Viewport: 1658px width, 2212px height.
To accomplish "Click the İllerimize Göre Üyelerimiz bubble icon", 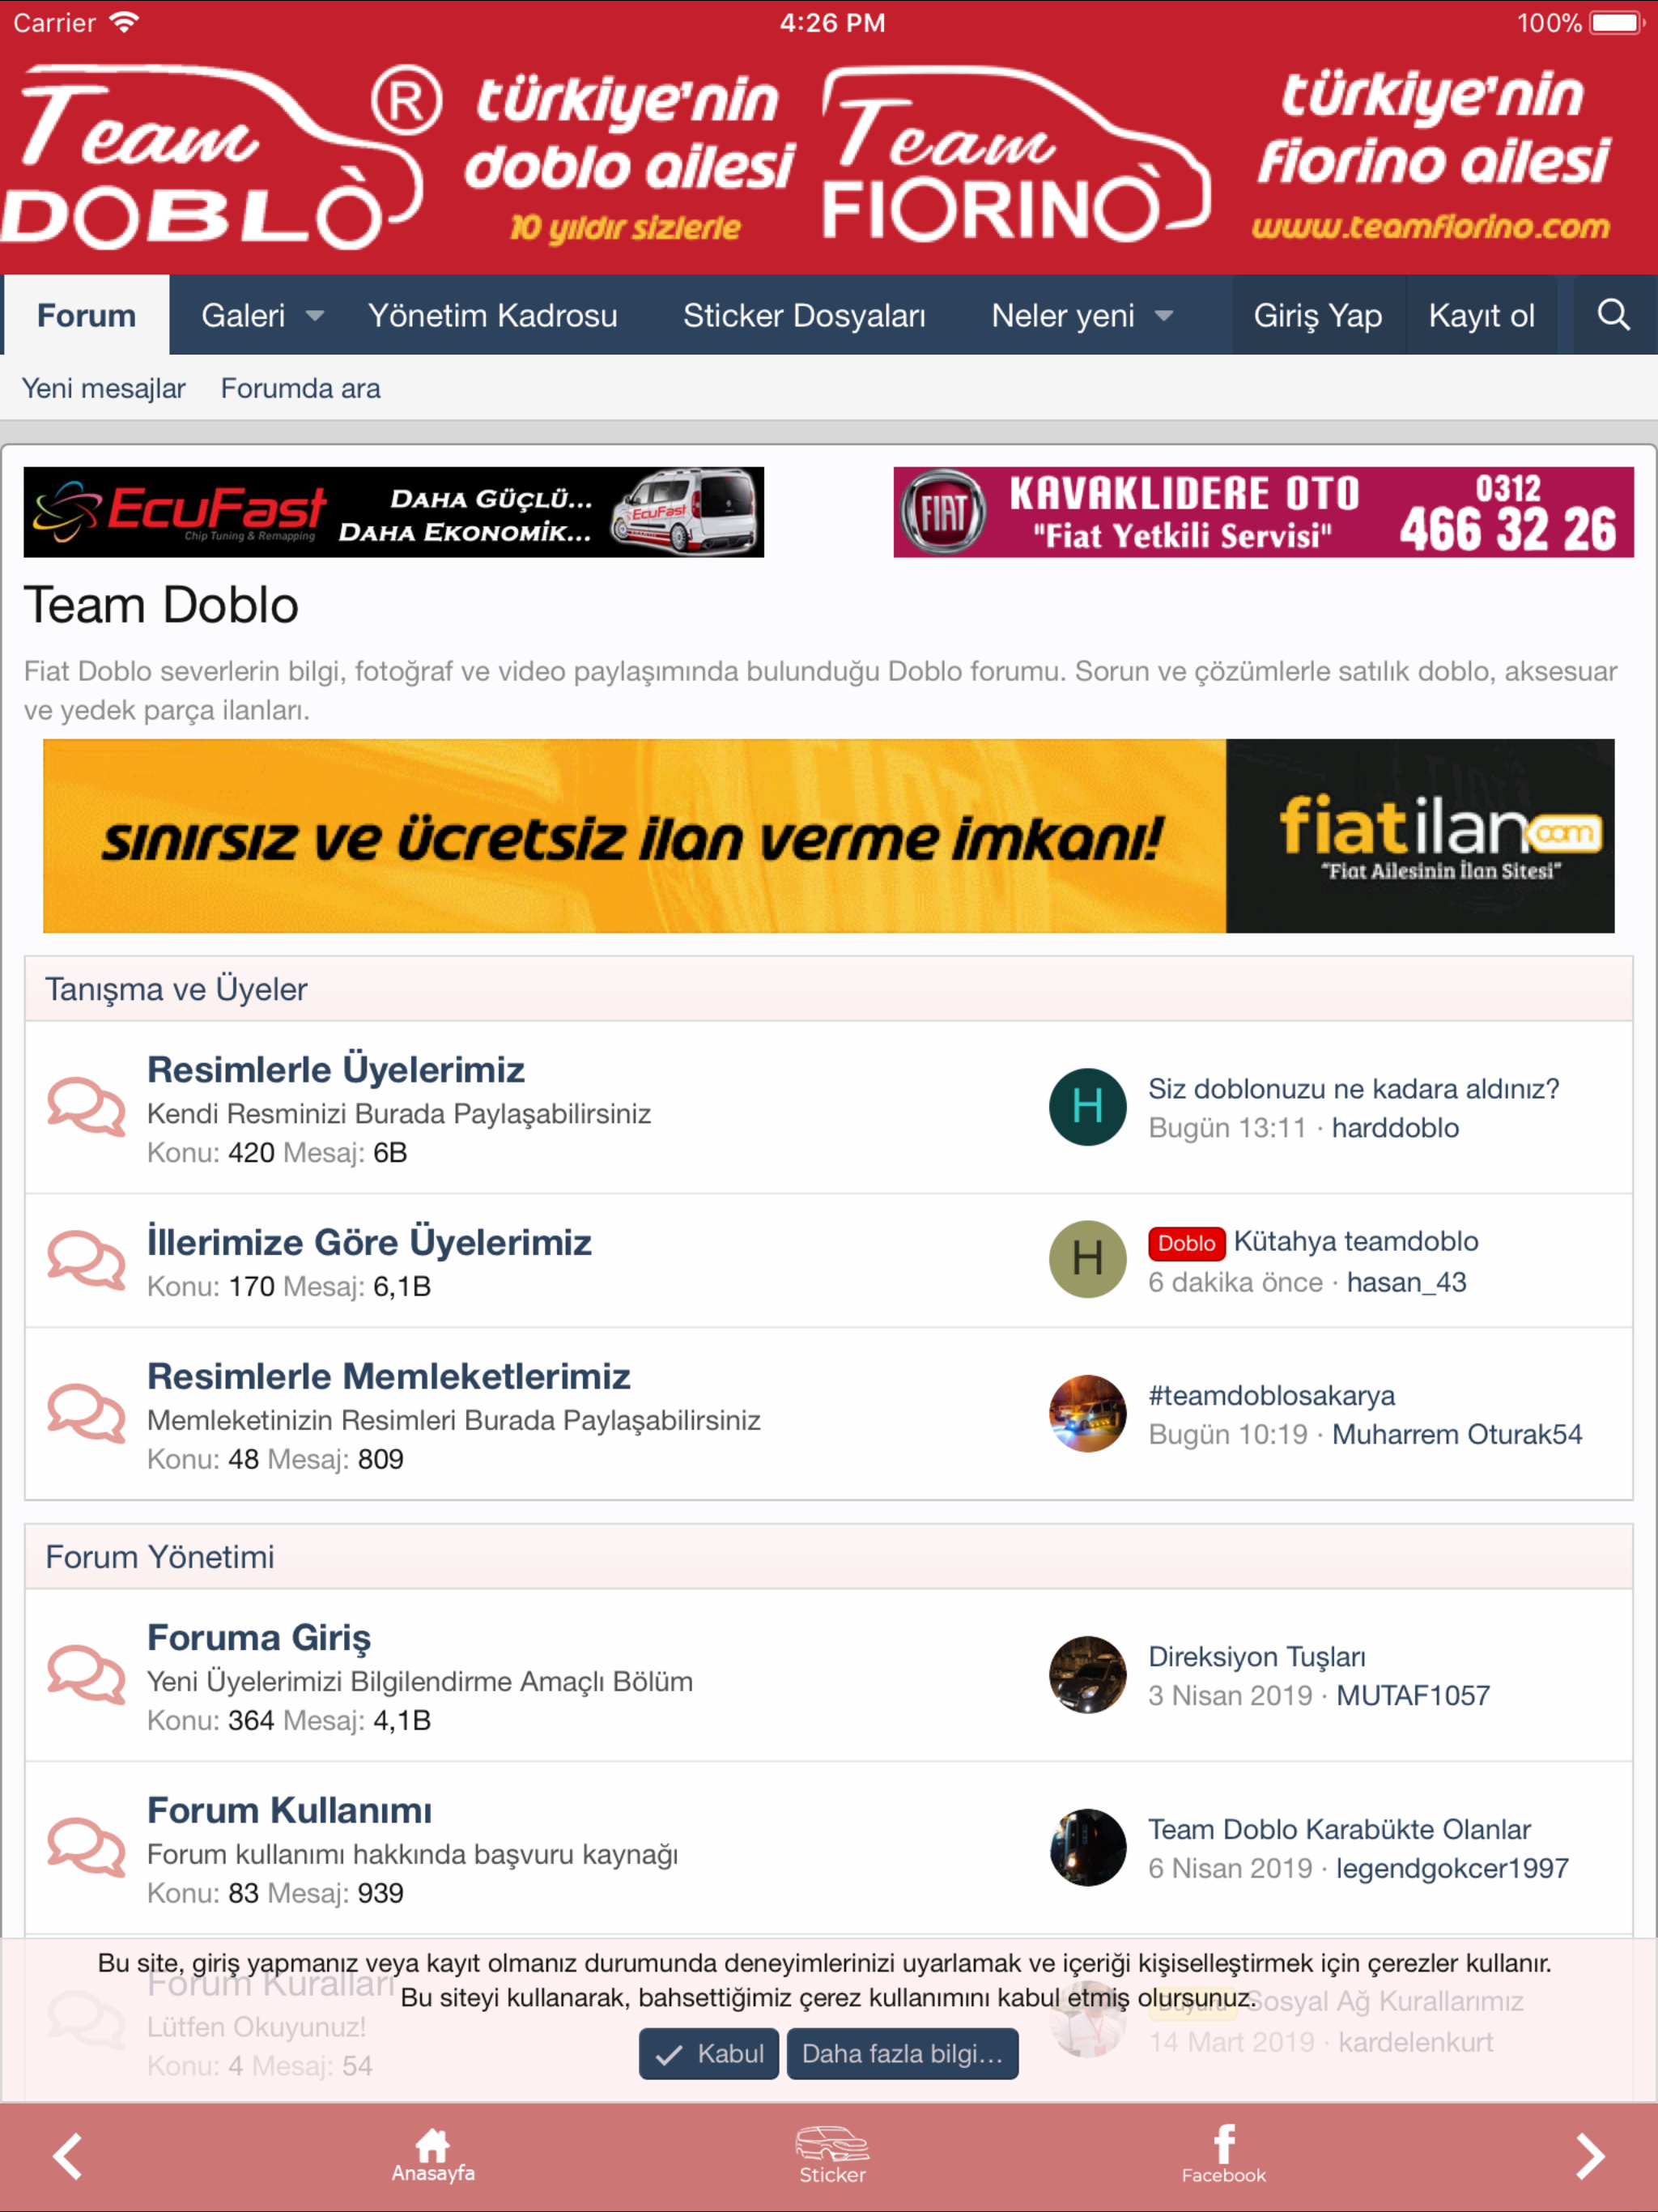I will 86,1260.
